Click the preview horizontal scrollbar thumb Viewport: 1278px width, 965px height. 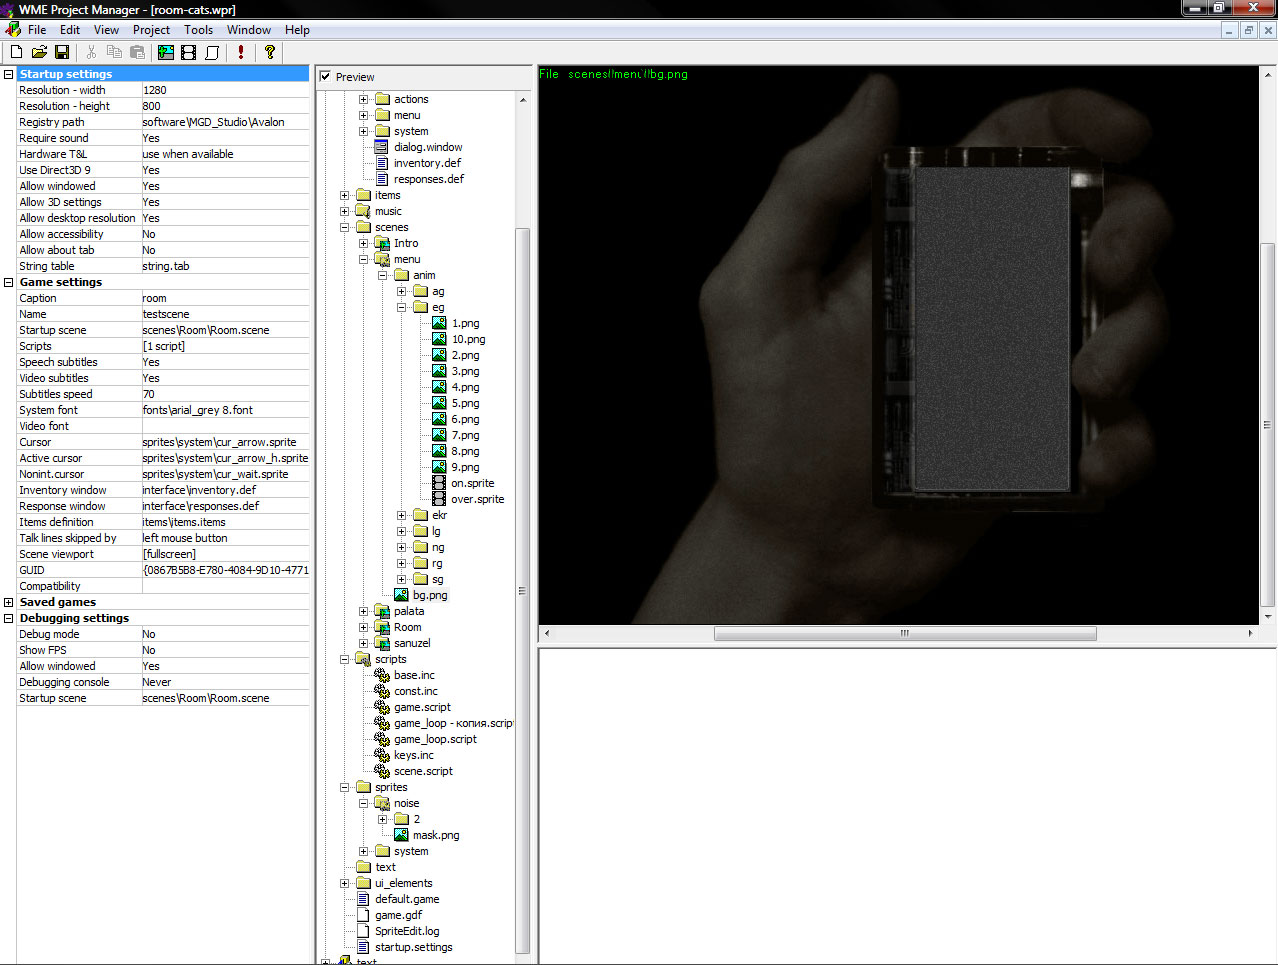(x=905, y=633)
